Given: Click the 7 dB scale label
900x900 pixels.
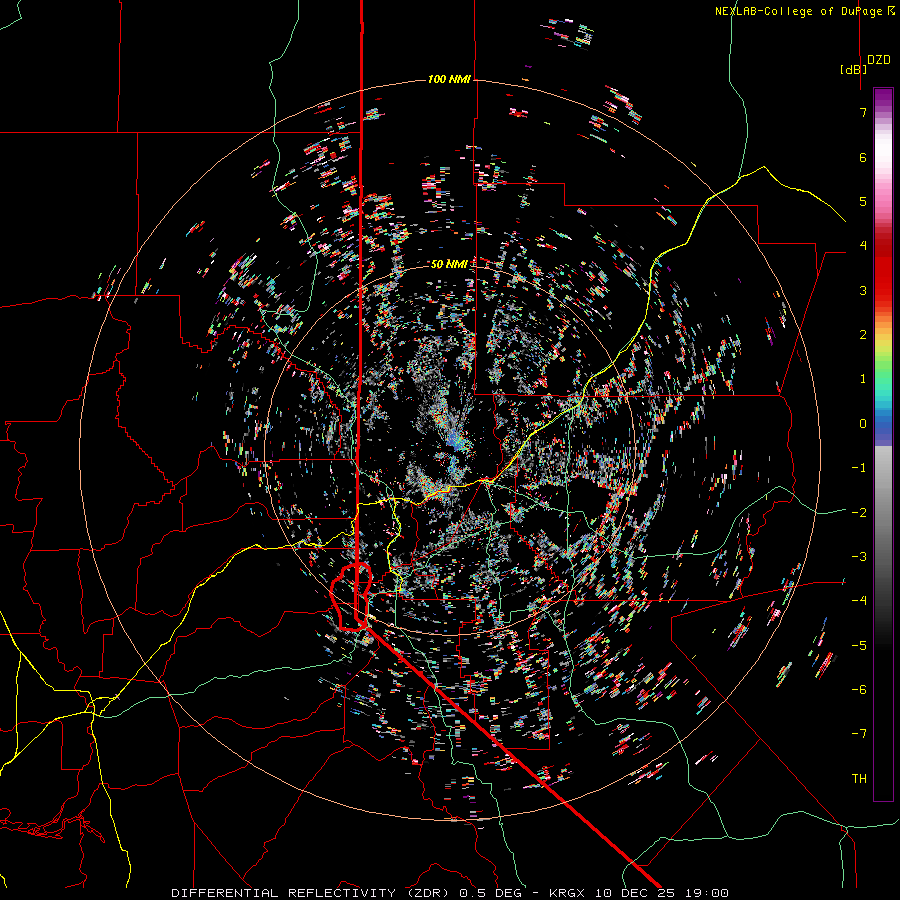Looking at the screenshot, I should pyautogui.click(x=863, y=112).
